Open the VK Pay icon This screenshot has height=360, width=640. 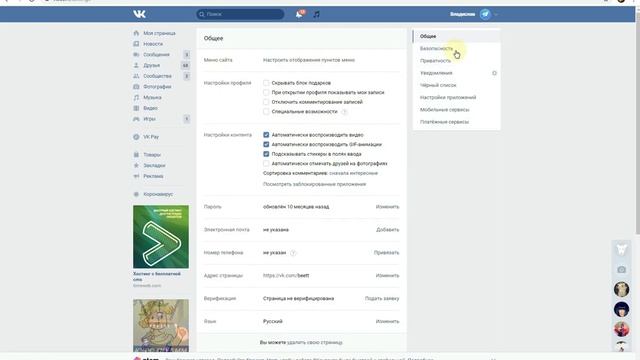coord(136,137)
